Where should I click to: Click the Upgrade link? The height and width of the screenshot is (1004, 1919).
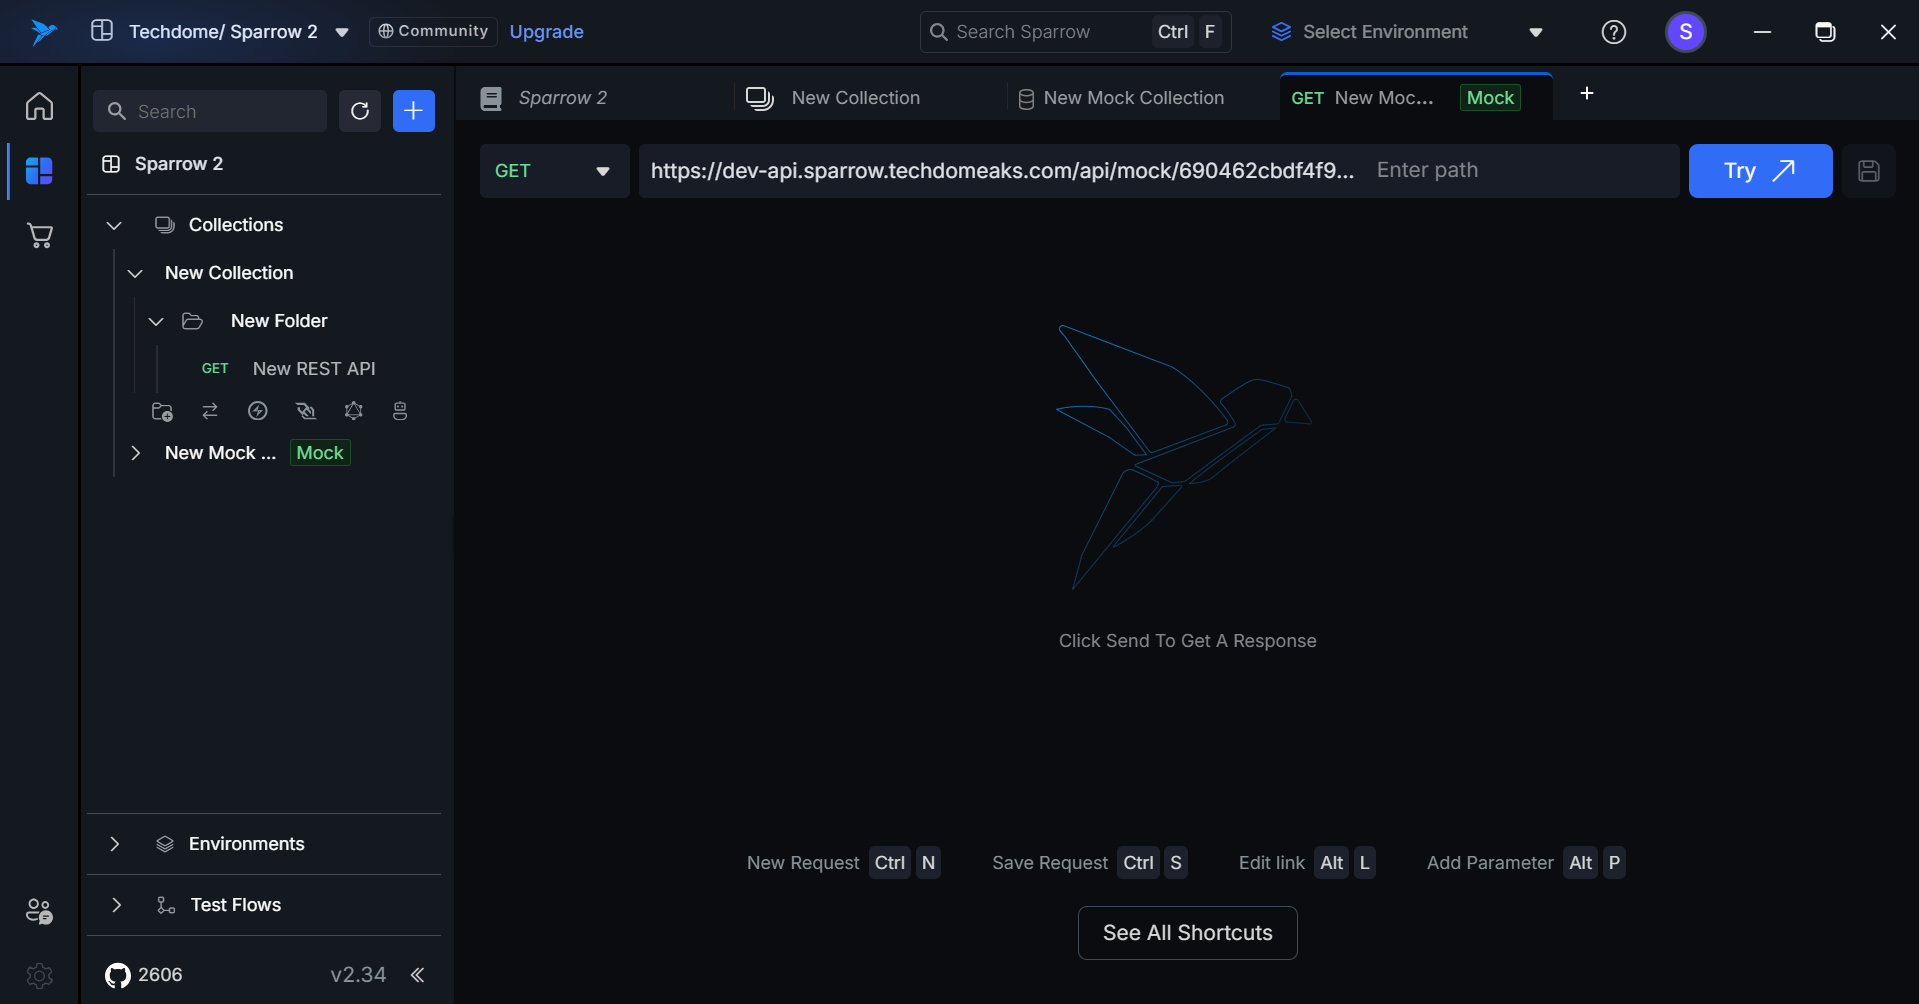(546, 32)
